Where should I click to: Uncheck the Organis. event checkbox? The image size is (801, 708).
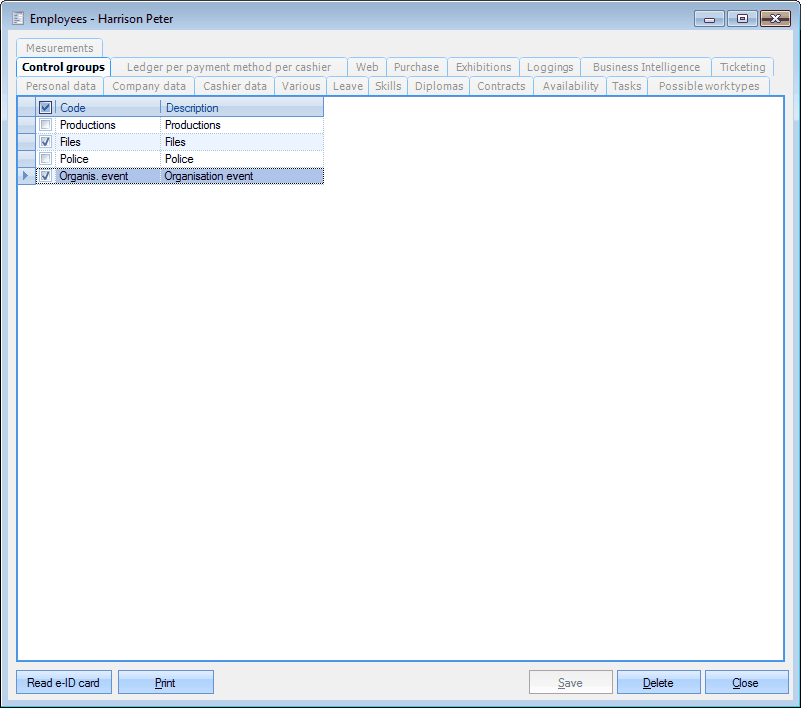tap(46, 176)
